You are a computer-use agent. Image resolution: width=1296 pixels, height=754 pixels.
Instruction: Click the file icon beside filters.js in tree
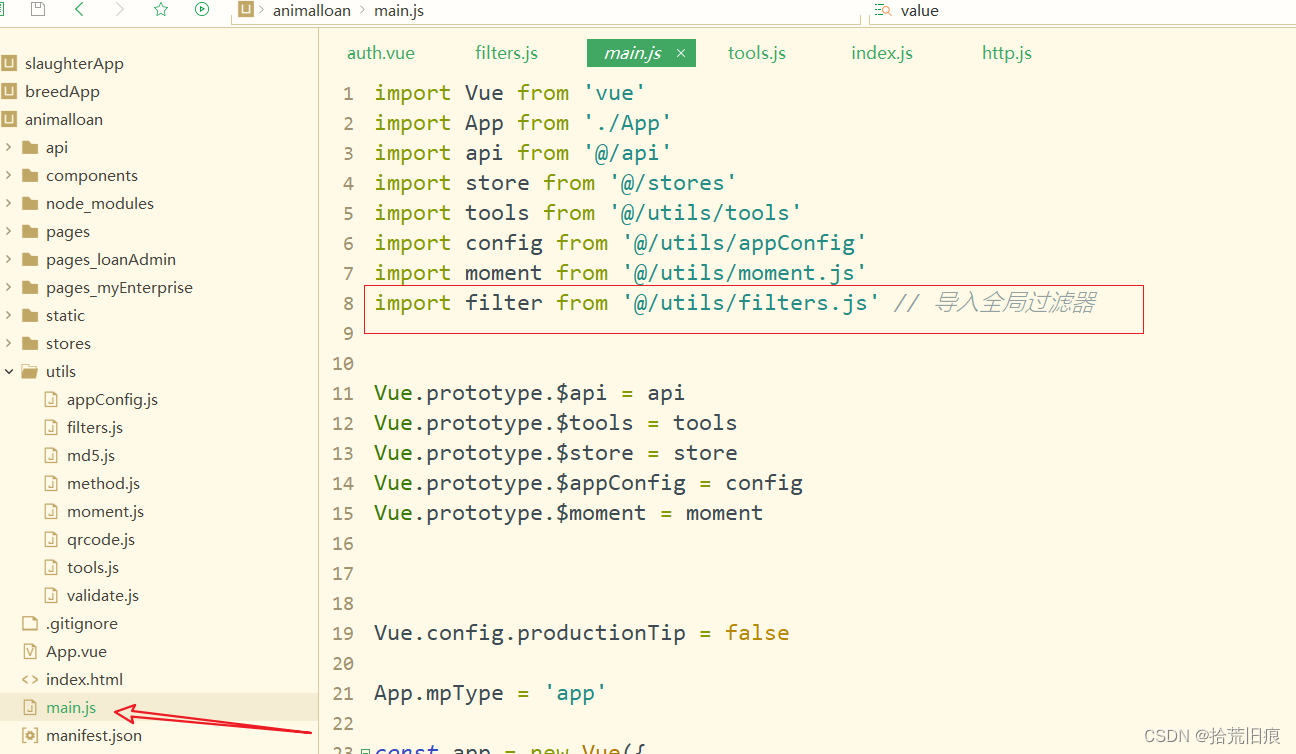tap(51, 427)
